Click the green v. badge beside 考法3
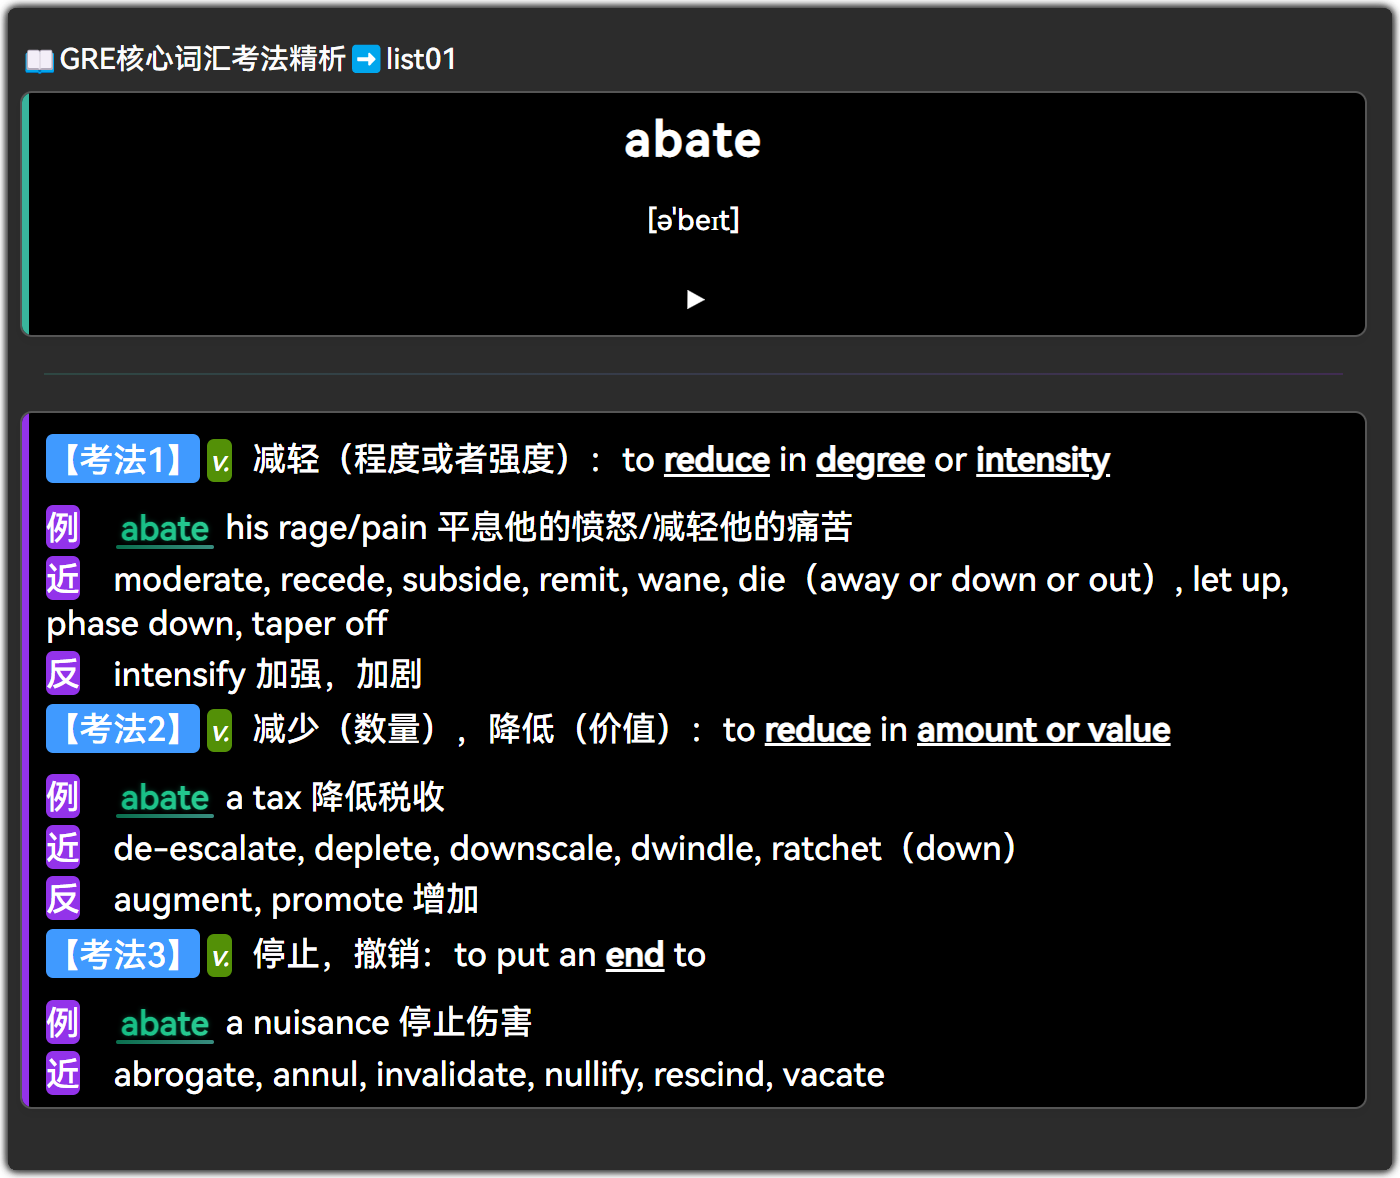The image size is (1400, 1178). coord(220,956)
